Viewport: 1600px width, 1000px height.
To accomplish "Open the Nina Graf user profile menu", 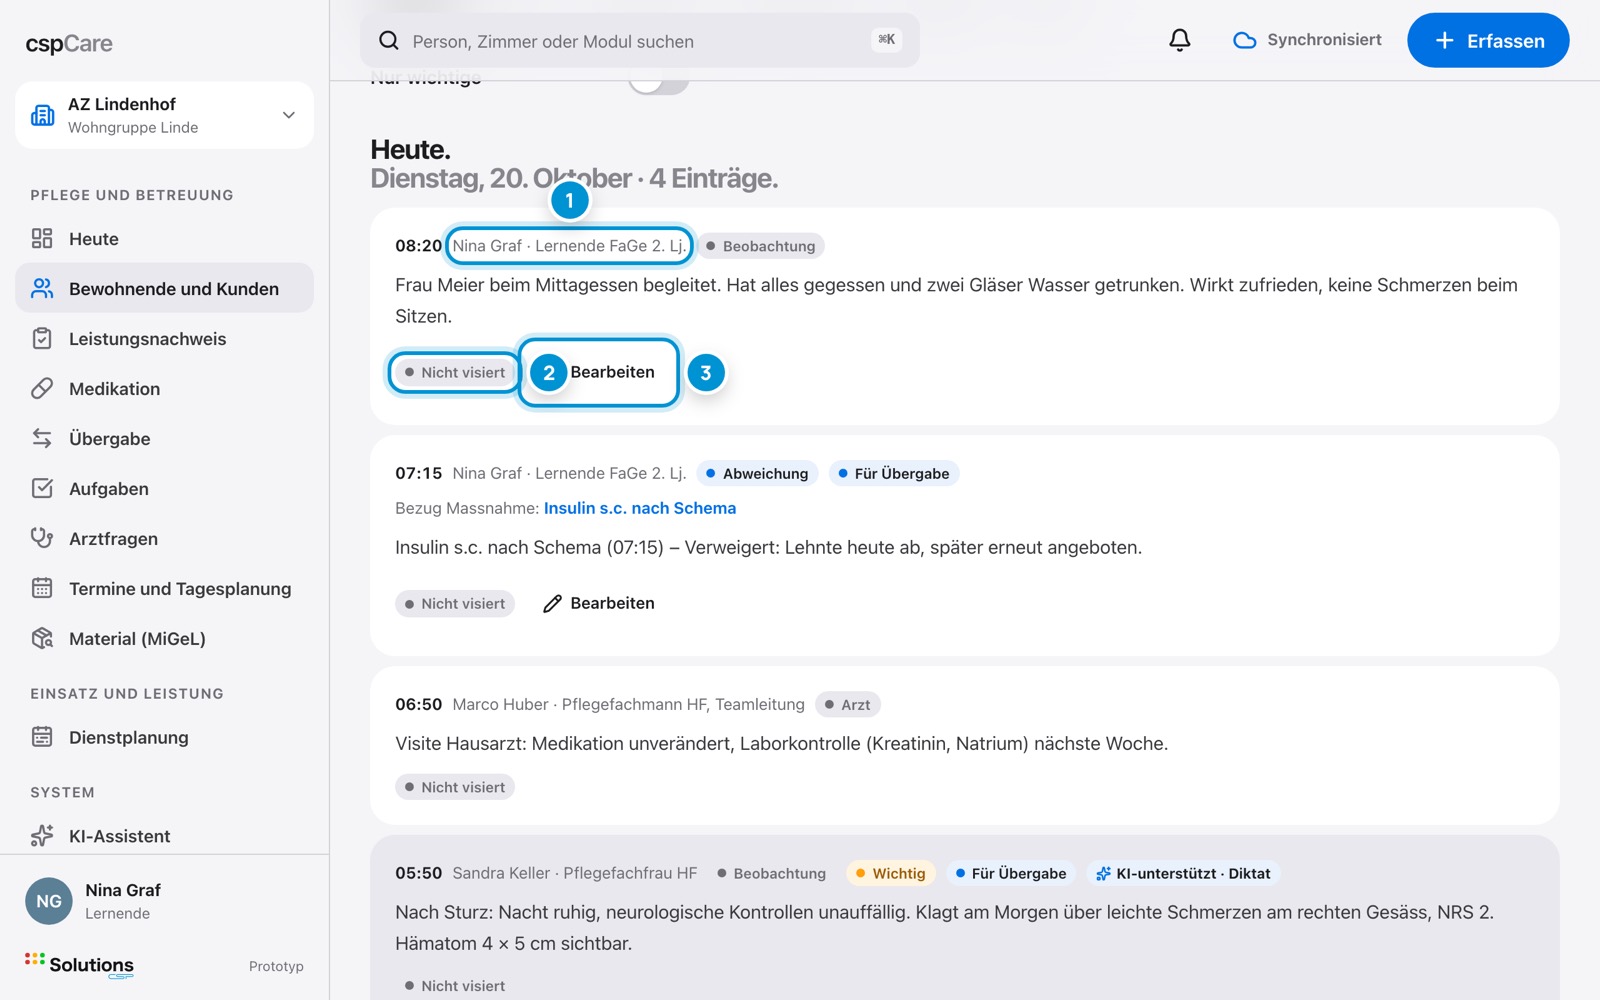I will click(164, 901).
